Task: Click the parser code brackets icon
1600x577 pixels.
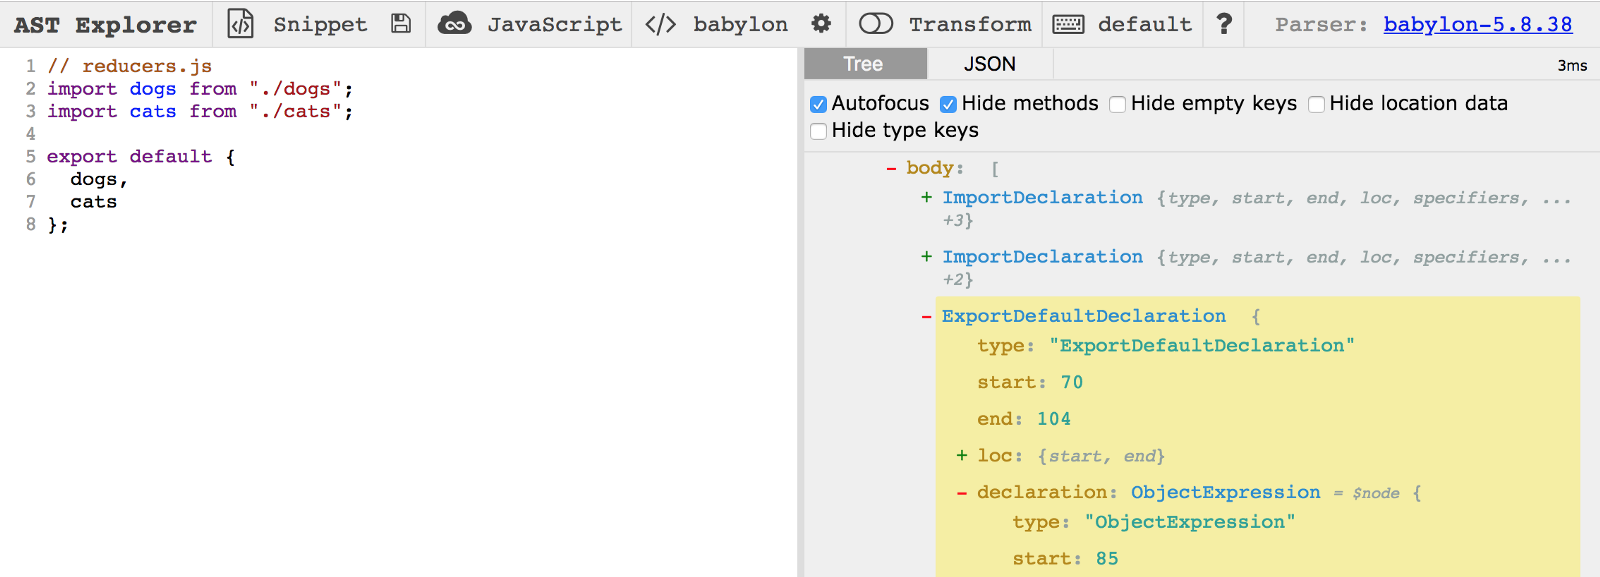Action: point(661,24)
